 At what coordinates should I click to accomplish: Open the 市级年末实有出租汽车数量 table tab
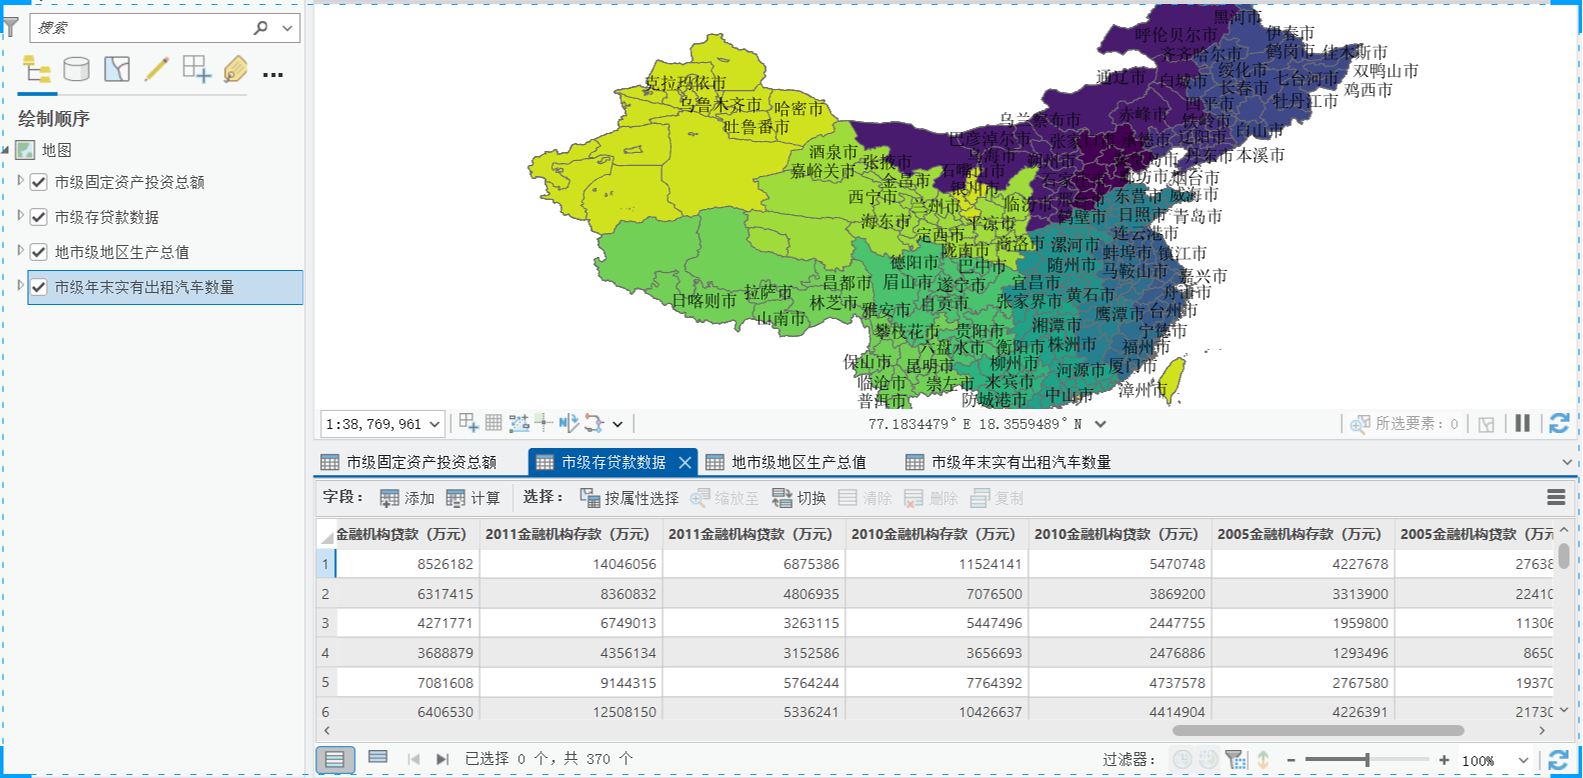click(x=1009, y=462)
